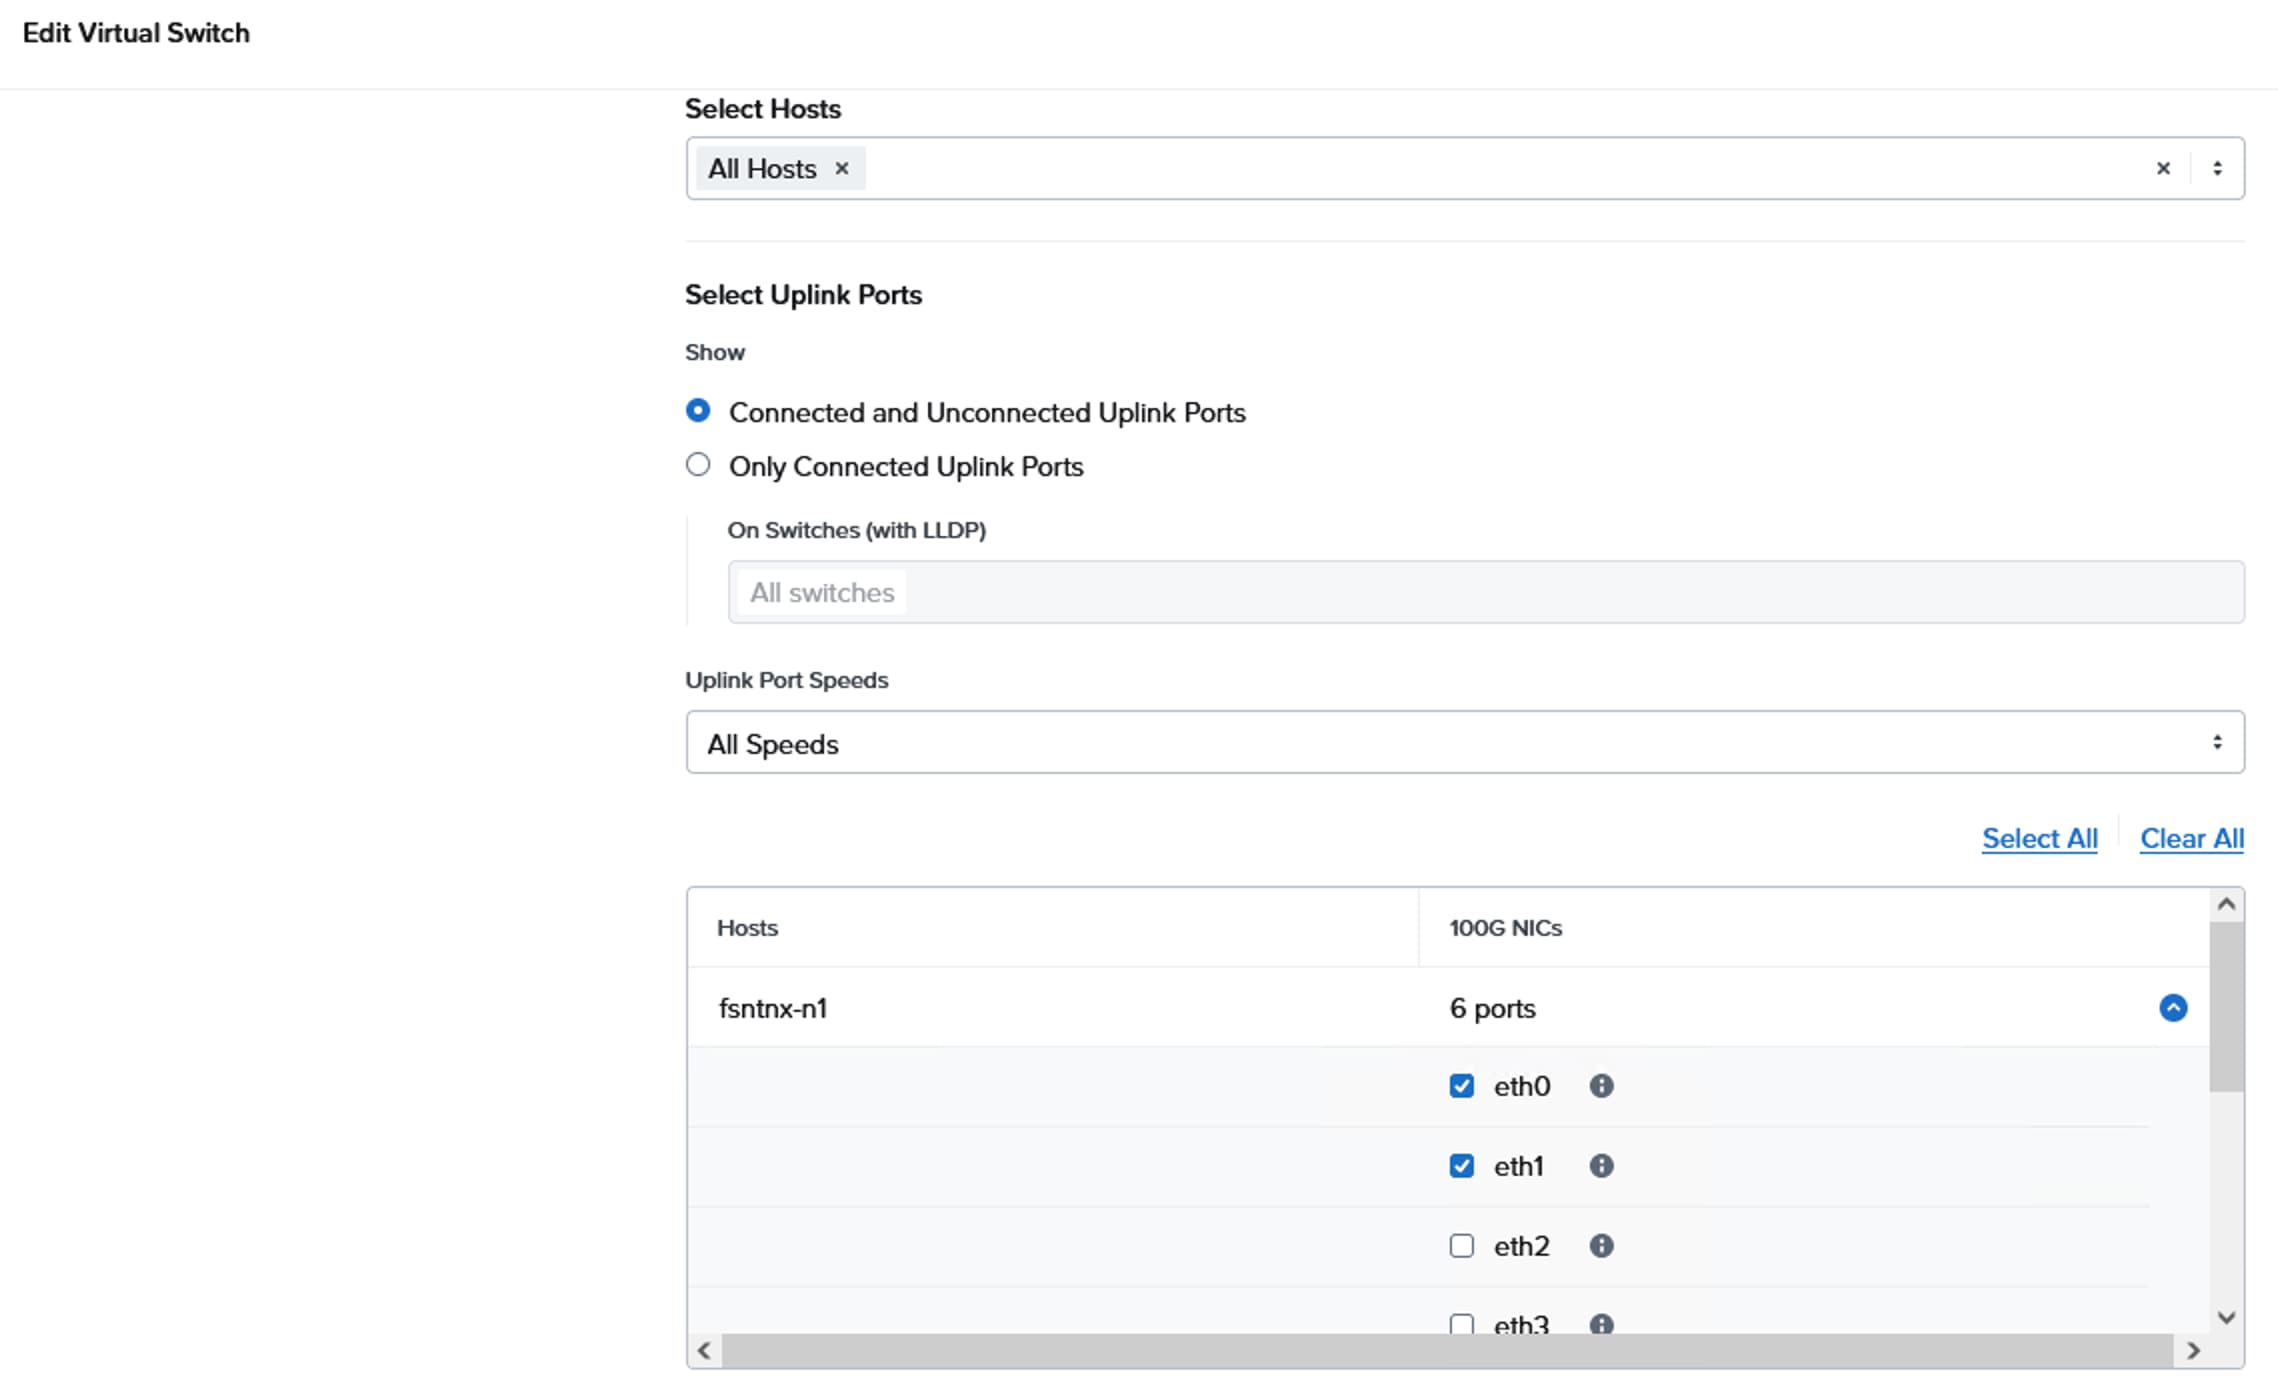
Task: Clear the Select Hosts field with X
Action: [2163, 169]
